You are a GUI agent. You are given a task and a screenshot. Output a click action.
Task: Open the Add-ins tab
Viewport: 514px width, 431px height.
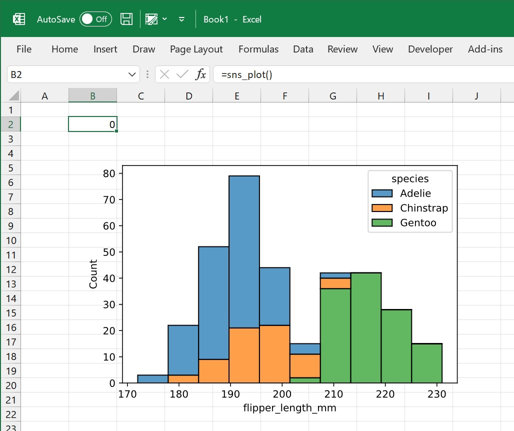(485, 49)
